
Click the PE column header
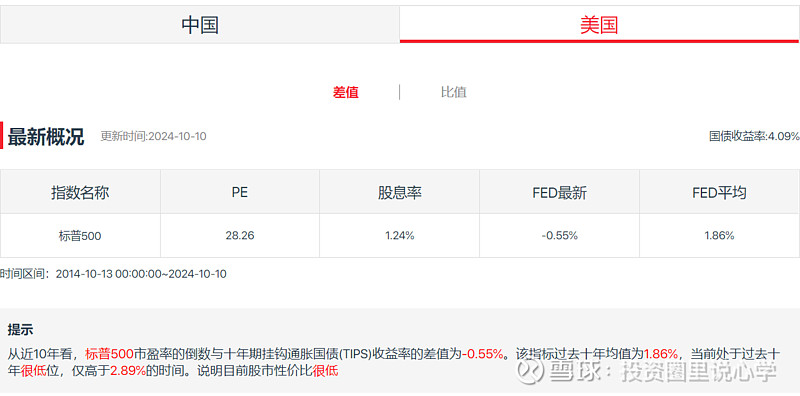240,192
